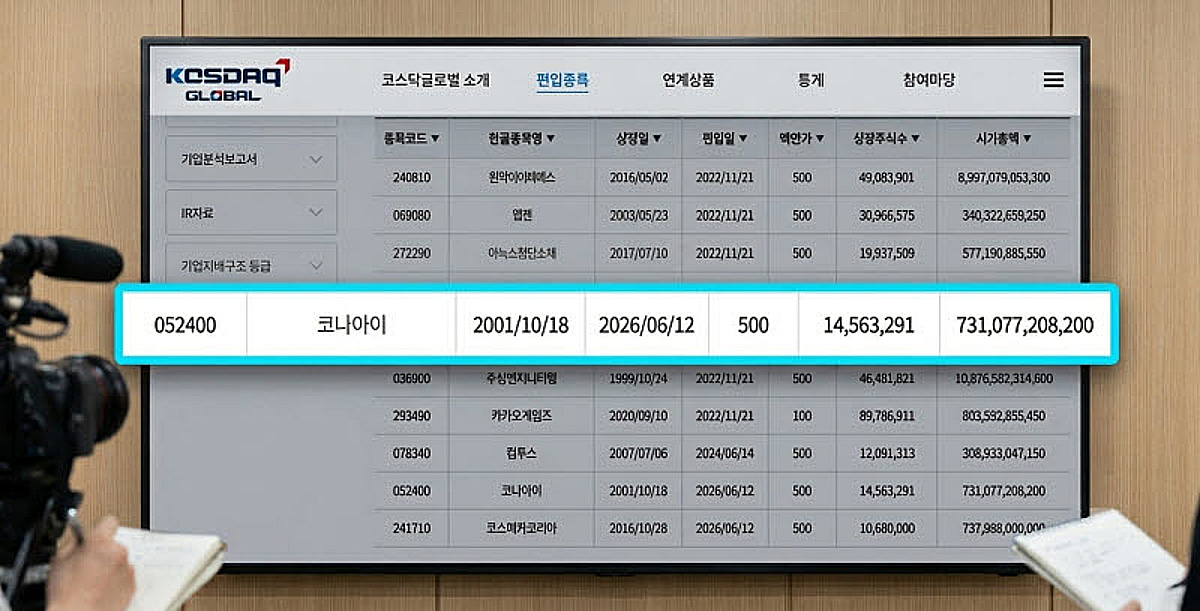Image resolution: width=1200 pixels, height=611 pixels.
Task: Open the 코스닥글로벌 소개 menu
Action: [435, 81]
